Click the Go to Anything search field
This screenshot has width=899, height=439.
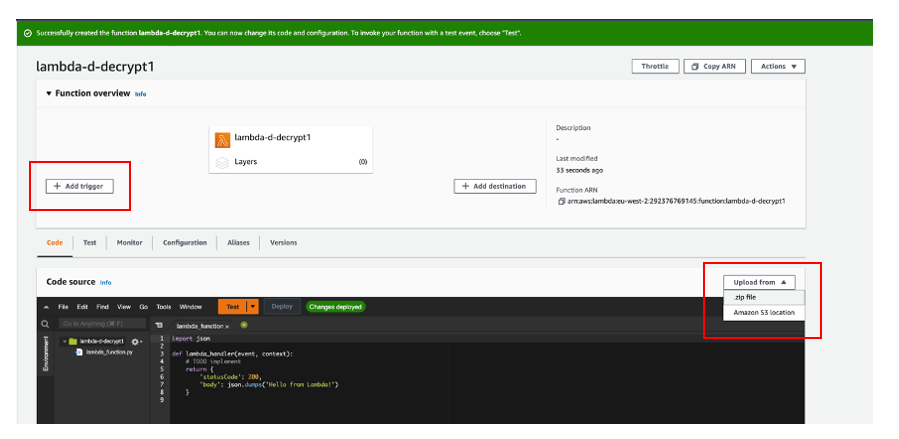pyautogui.click(x=101, y=324)
